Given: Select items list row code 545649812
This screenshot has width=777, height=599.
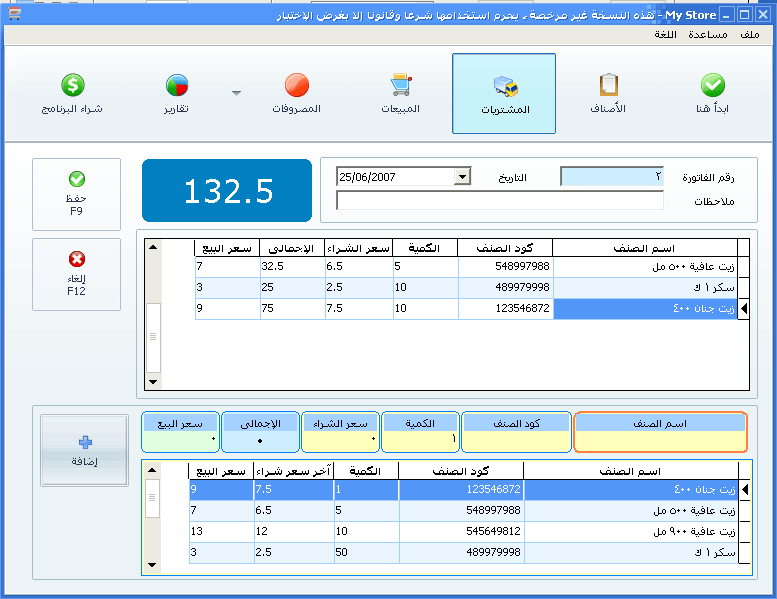Looking at the screenshot, I should tap(464, 532).
